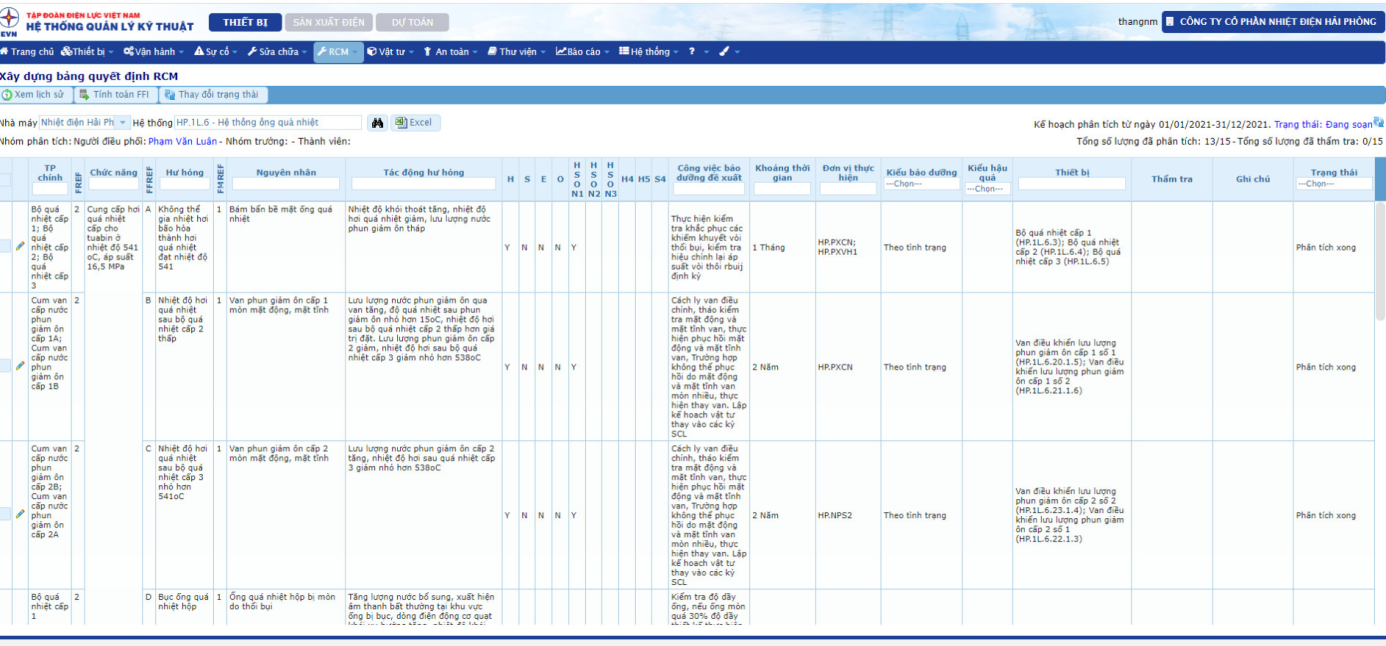
Task: Click the Thẩm tra column header
Action: (1172, 178)
